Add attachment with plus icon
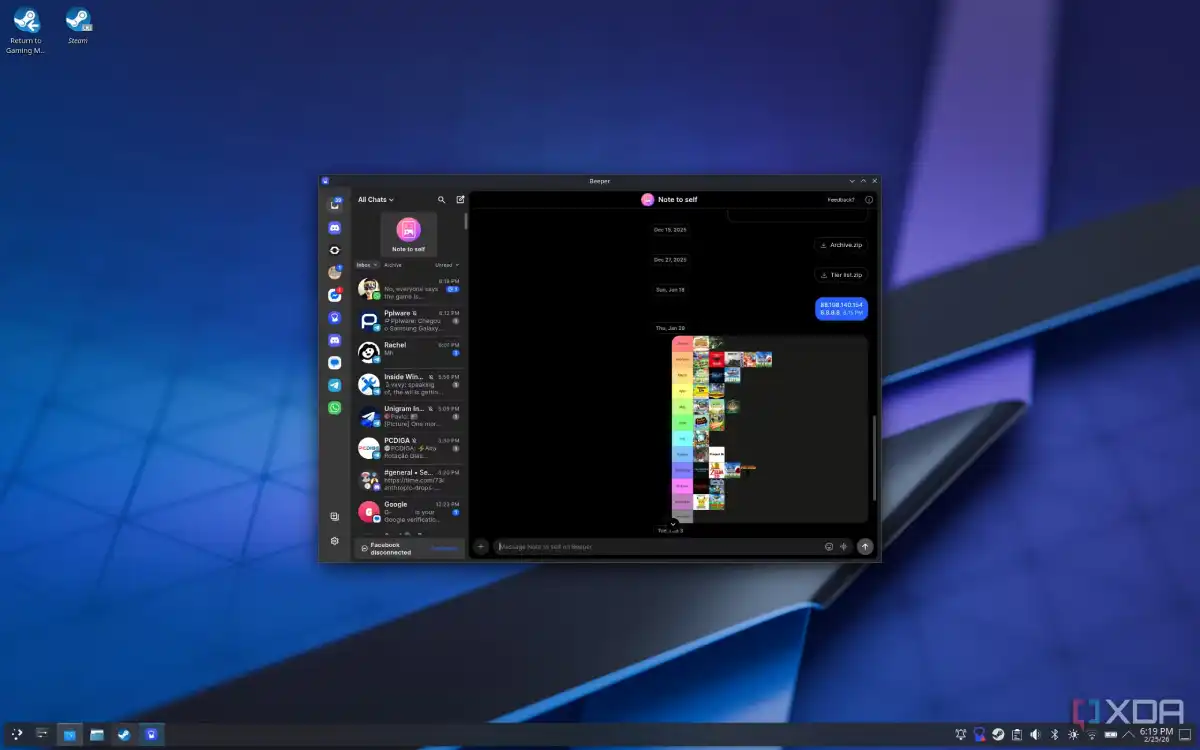1200x750 pixels. (480, 547)
